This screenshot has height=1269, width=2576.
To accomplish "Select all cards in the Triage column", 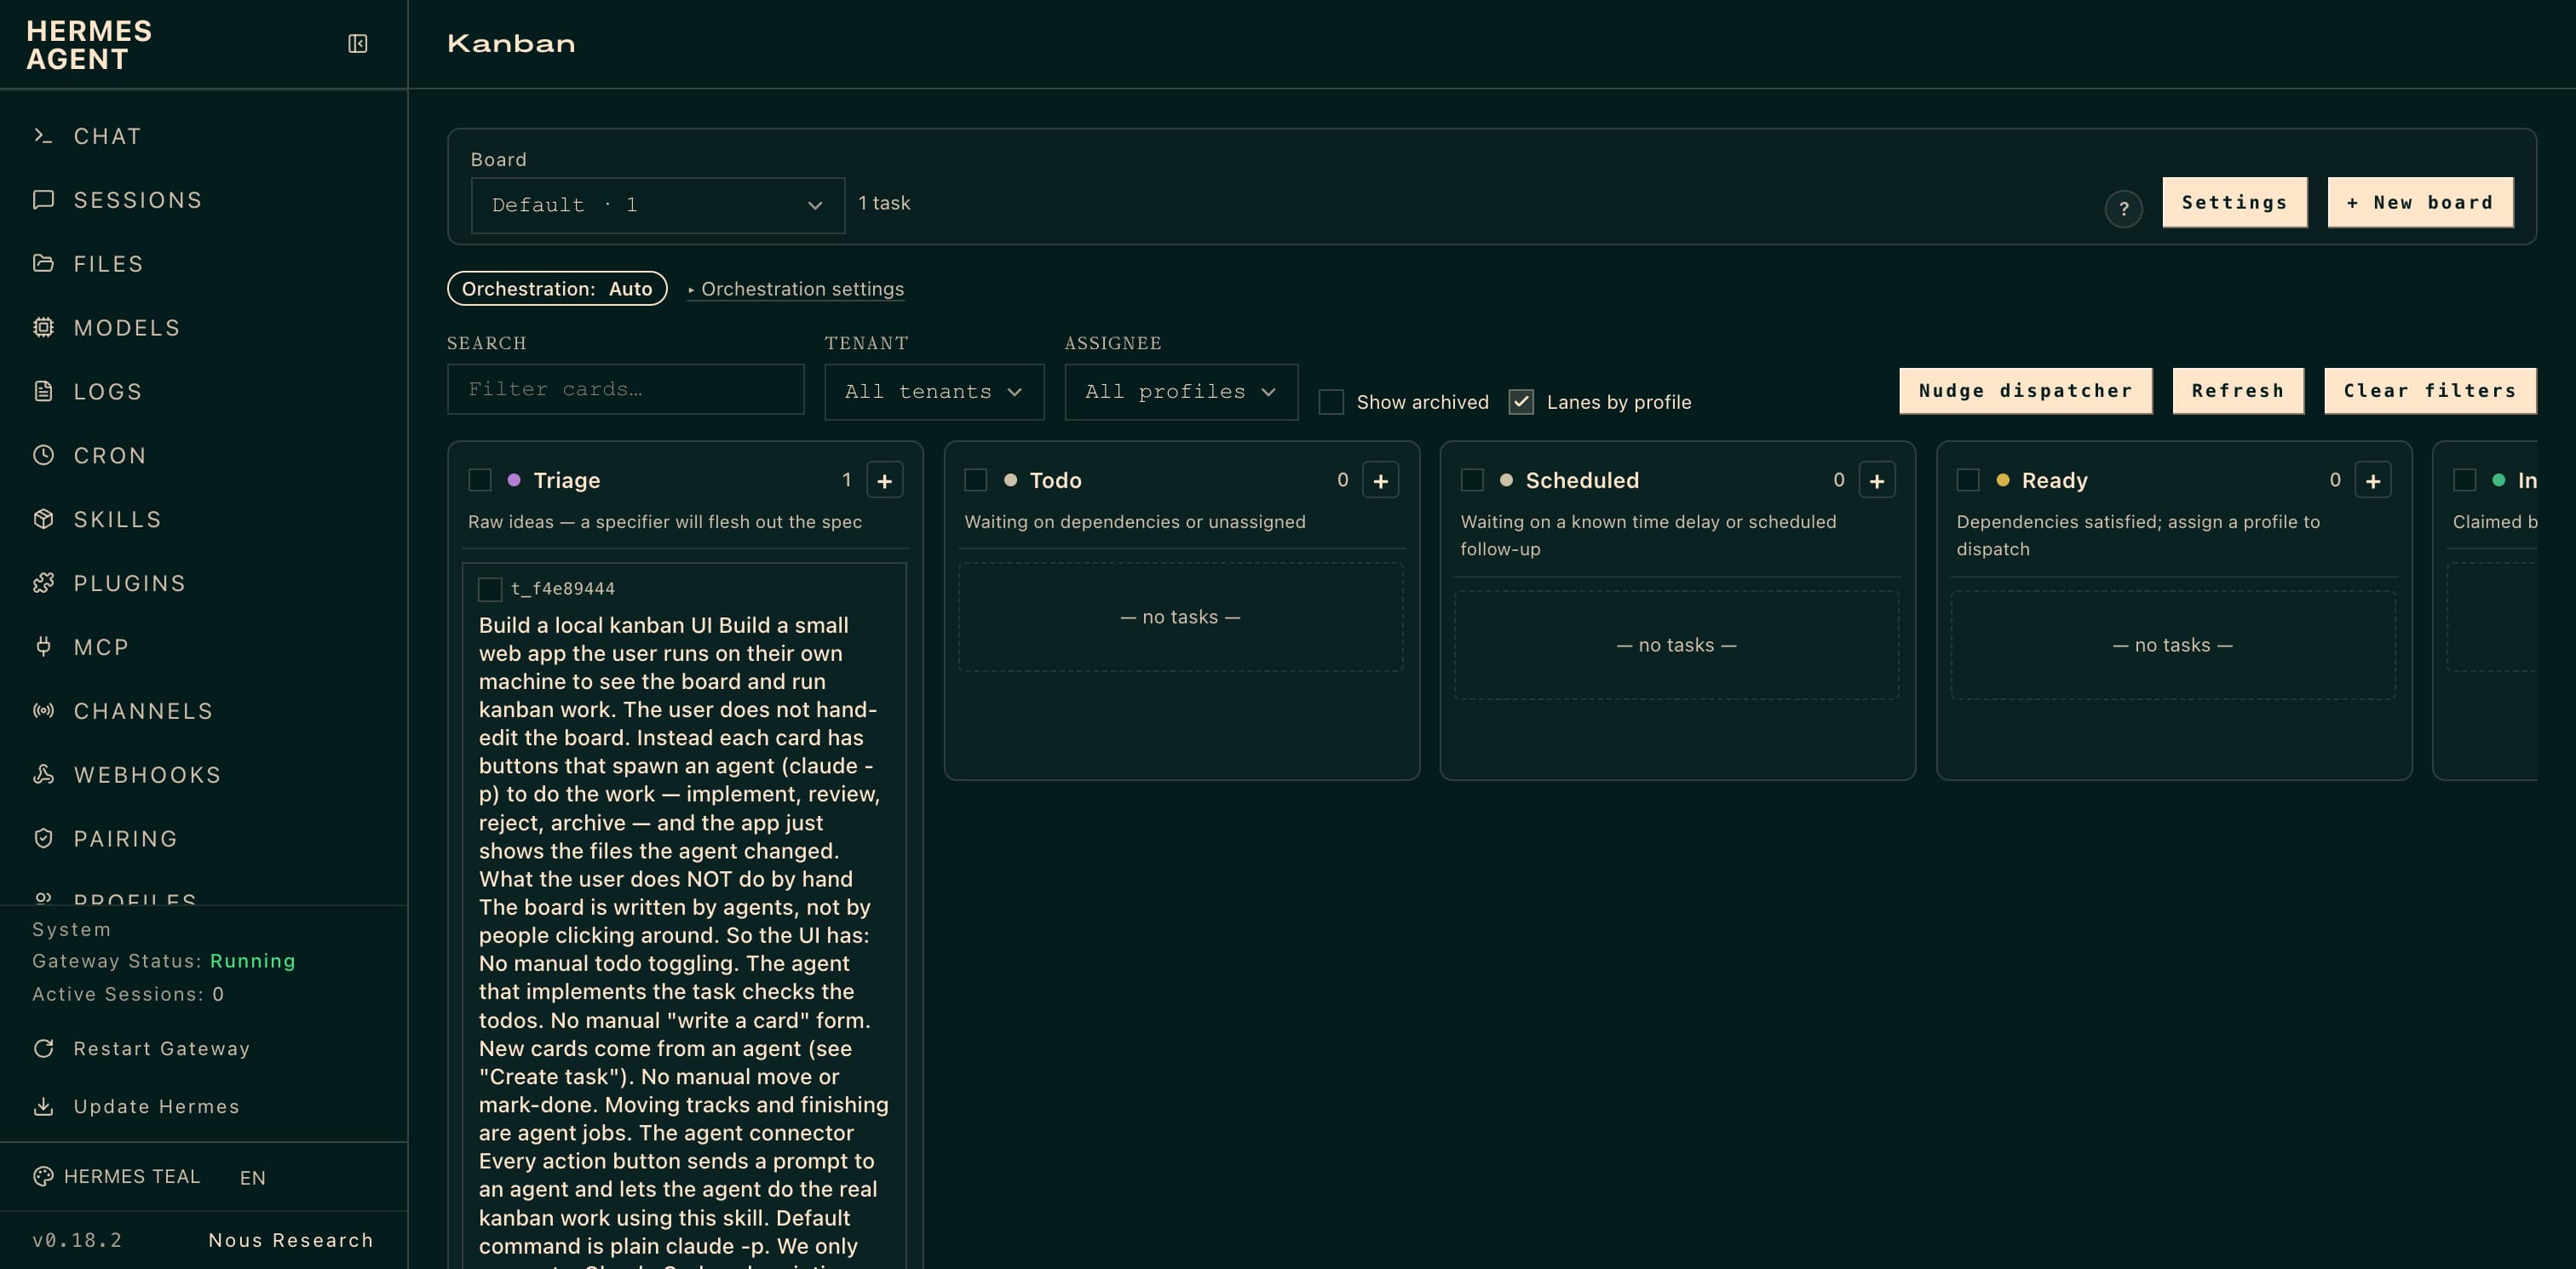I will point(480,481).
